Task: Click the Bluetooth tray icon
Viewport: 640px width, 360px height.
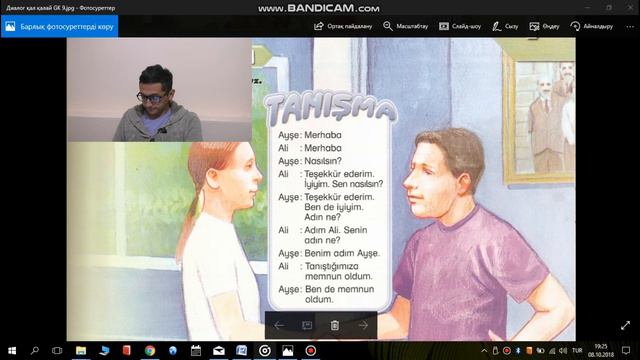Action: coord(518,351)
